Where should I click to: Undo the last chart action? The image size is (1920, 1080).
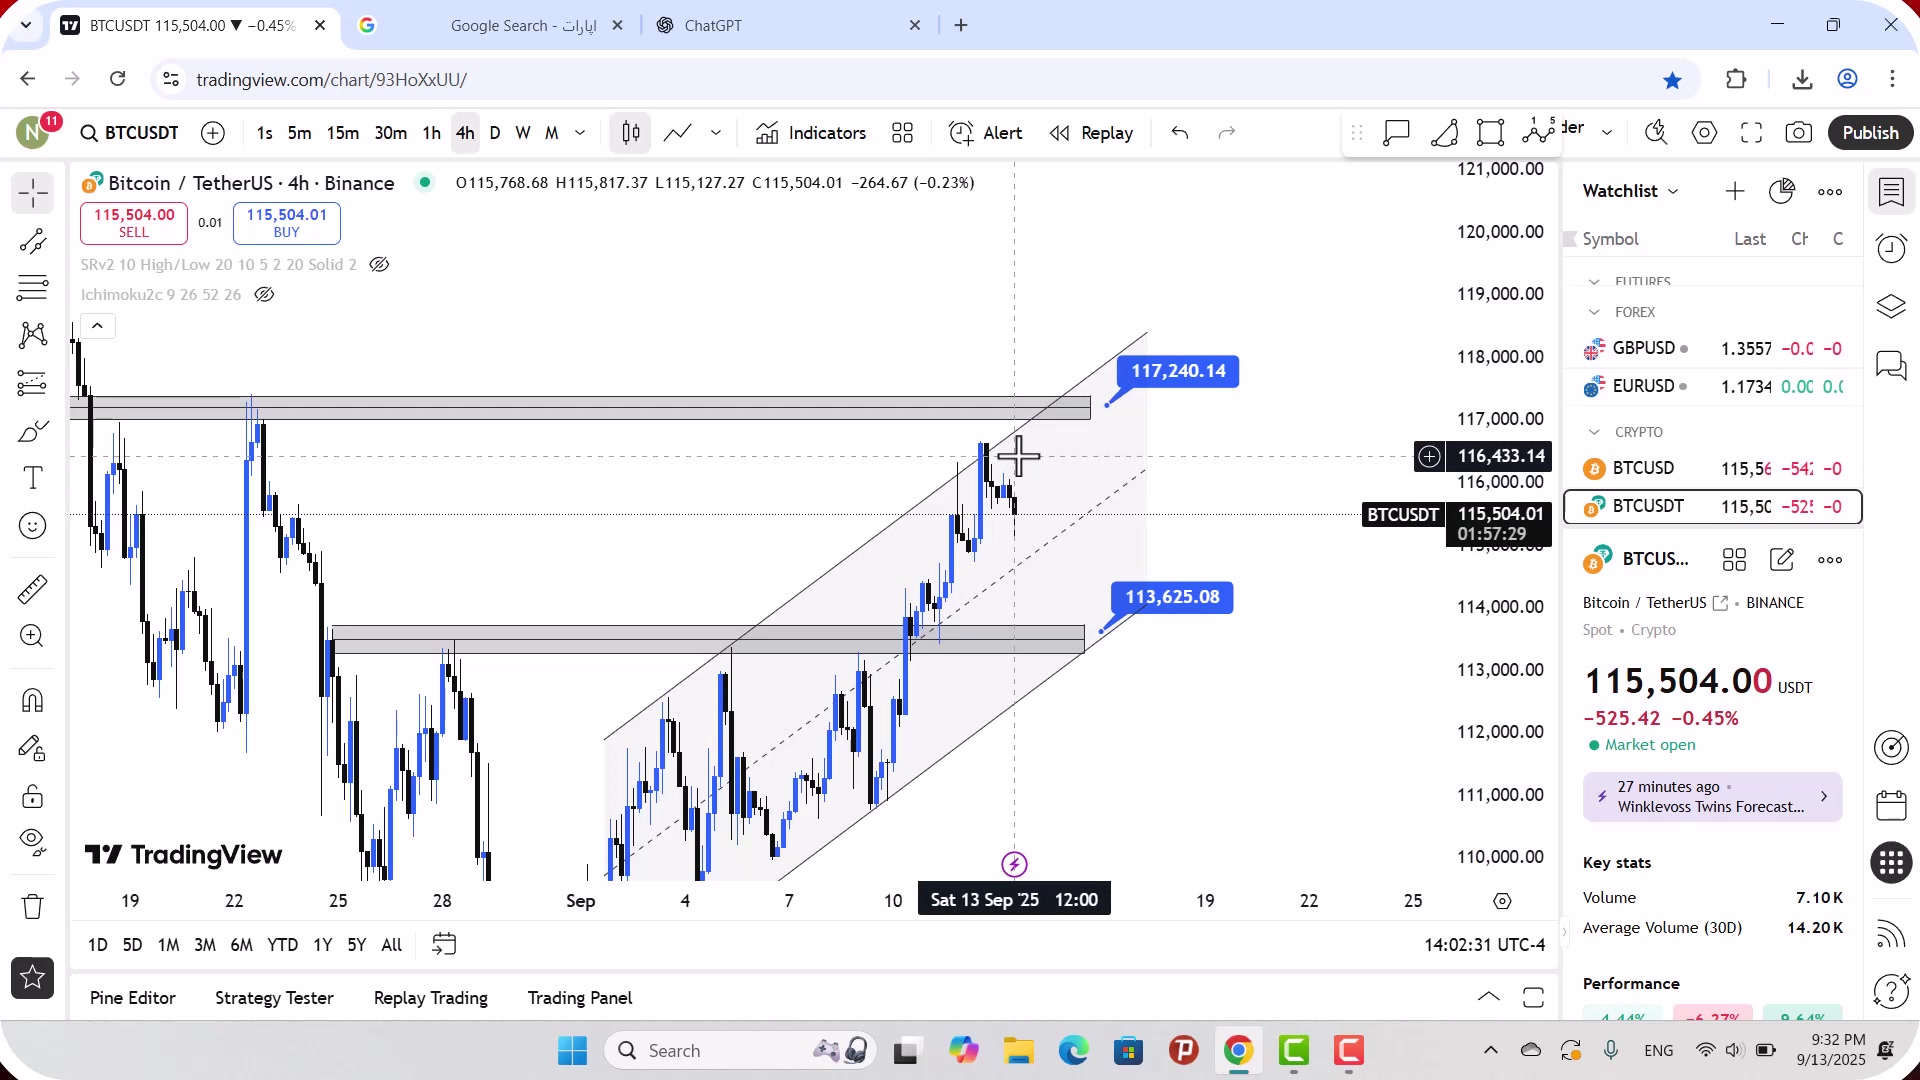click(1180, 133)
